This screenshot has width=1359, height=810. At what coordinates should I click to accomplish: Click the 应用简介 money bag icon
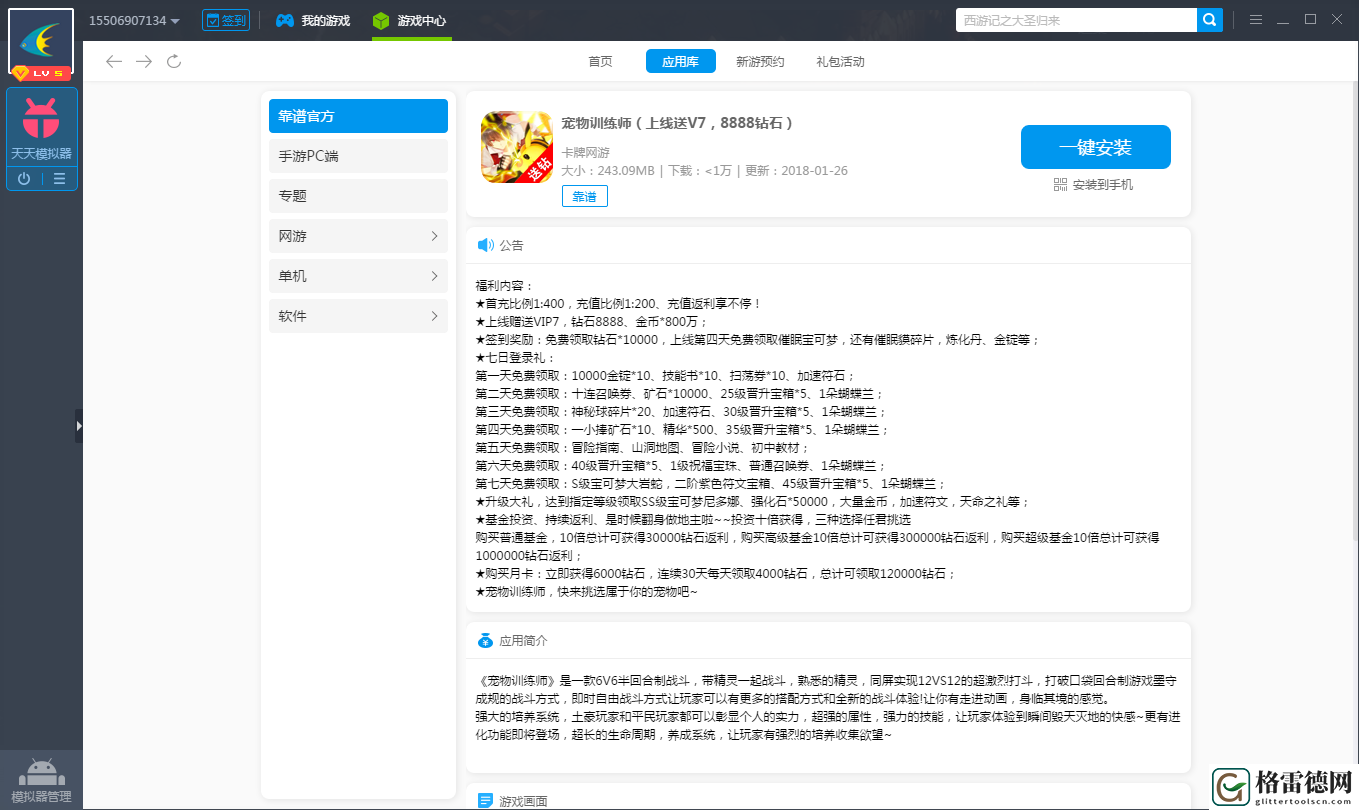[485, 640]
